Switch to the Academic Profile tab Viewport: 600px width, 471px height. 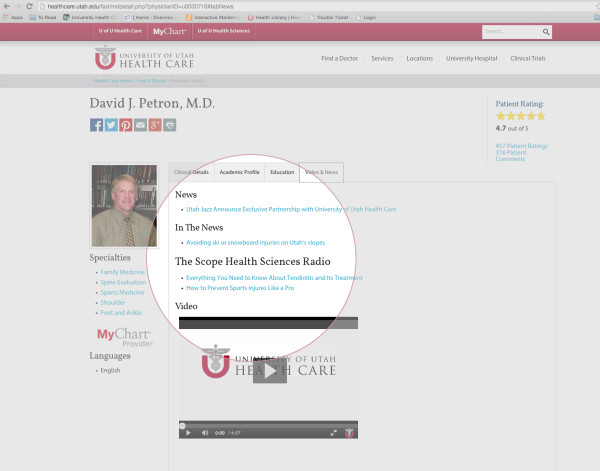[x=239, y=172]
